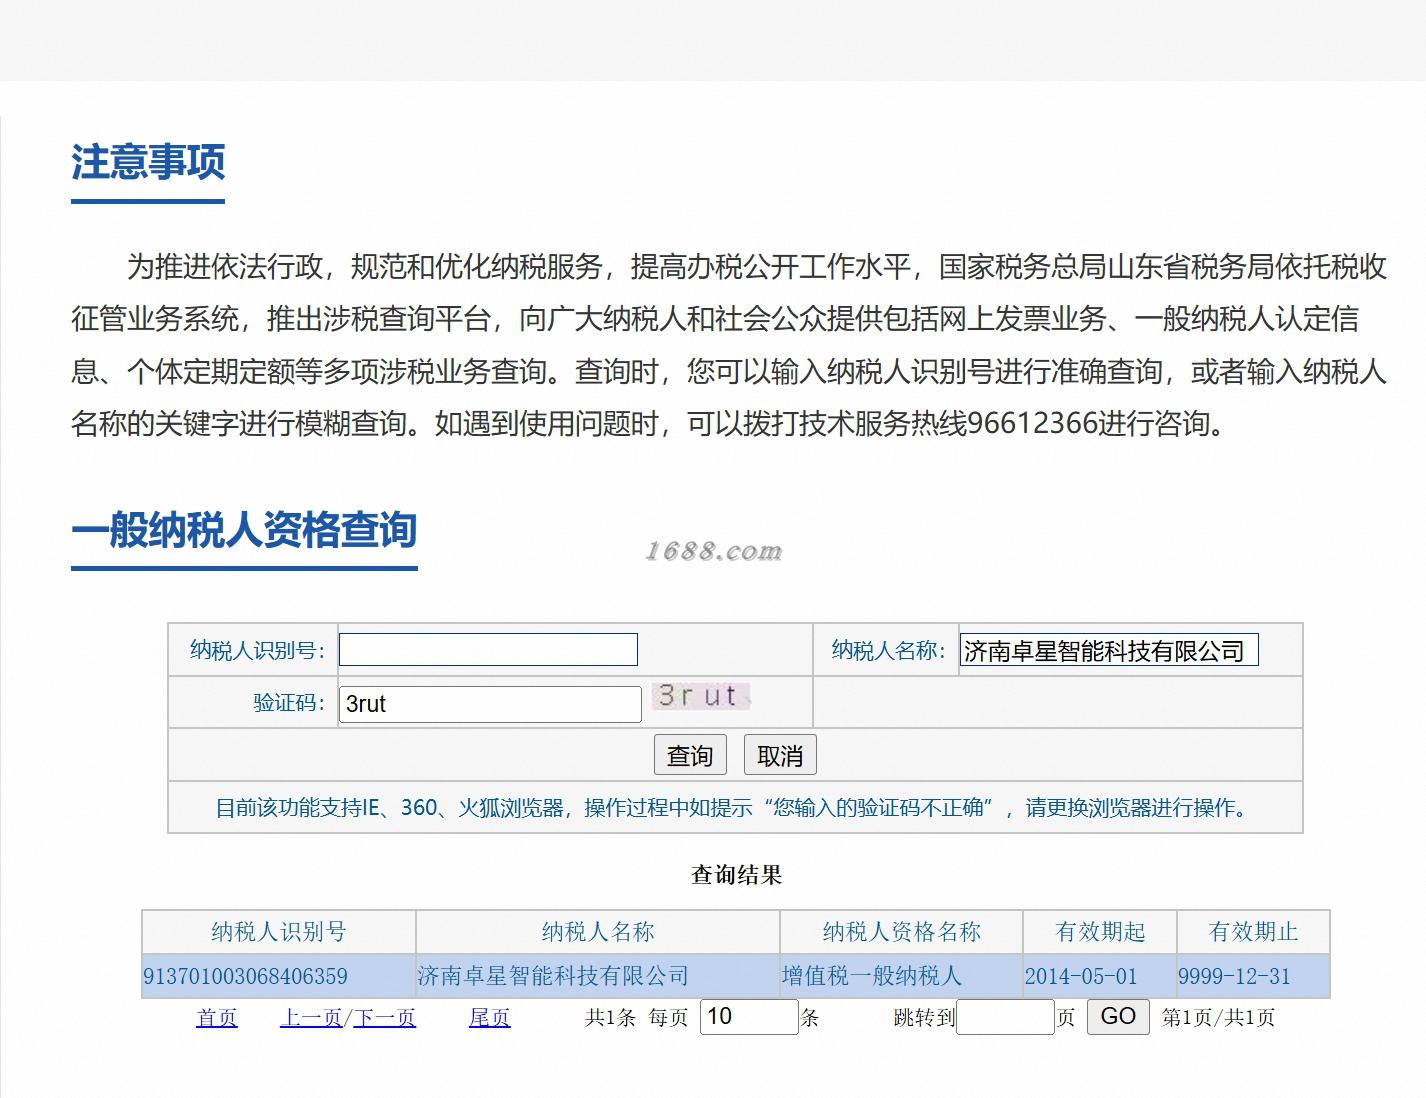Select the cell 增值税一般纳税人
This screenshot has height=1098, width=1426.
click(901, 976)
